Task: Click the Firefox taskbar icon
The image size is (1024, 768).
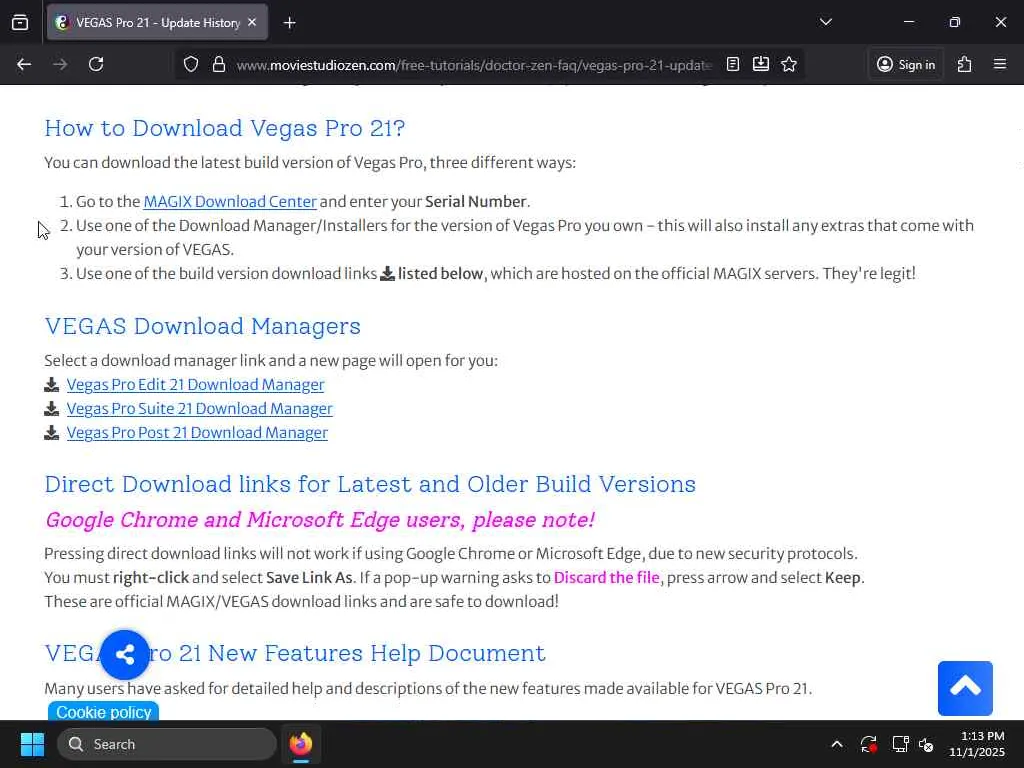Action: [301, 744]
